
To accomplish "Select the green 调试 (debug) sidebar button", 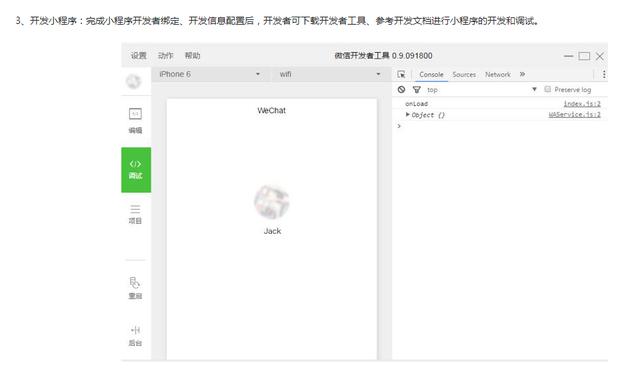I will click(x=136, y=170).
